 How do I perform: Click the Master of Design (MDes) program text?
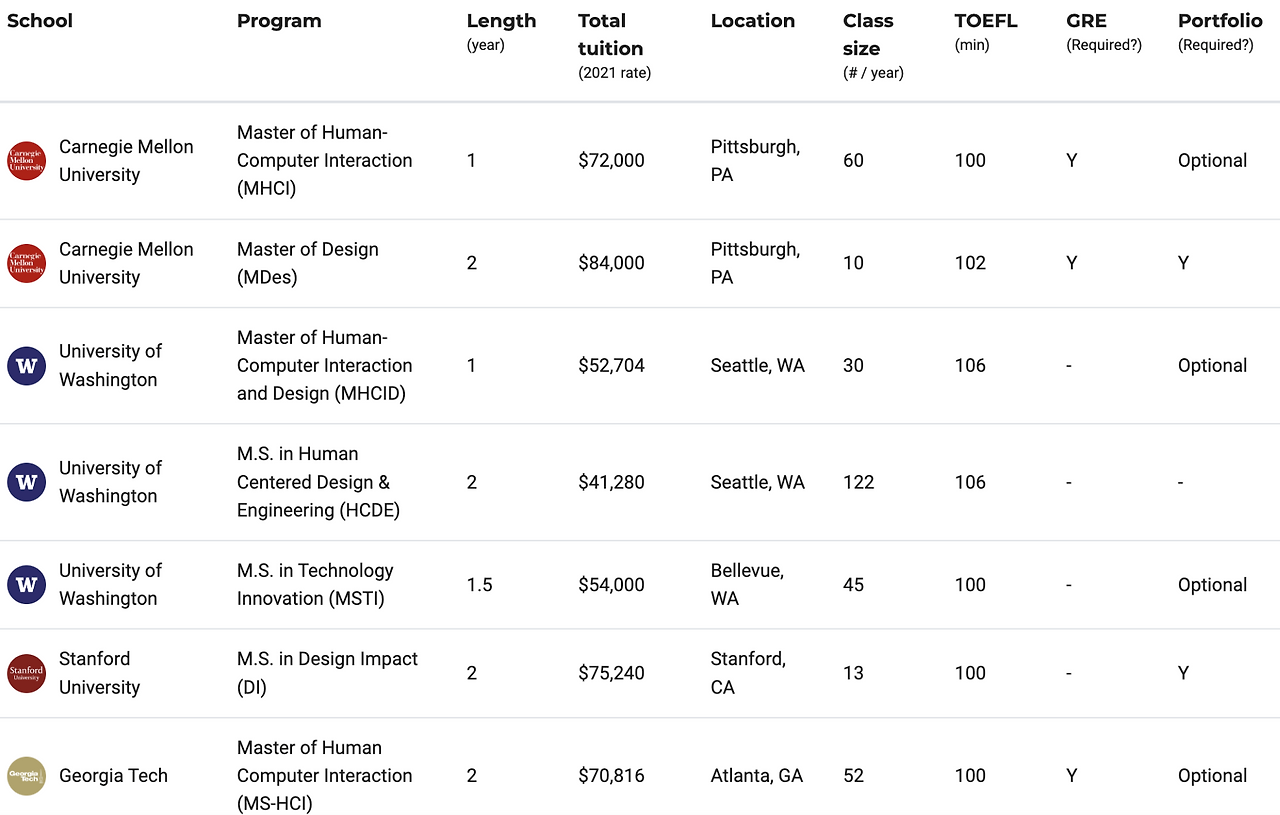point(308,263)
